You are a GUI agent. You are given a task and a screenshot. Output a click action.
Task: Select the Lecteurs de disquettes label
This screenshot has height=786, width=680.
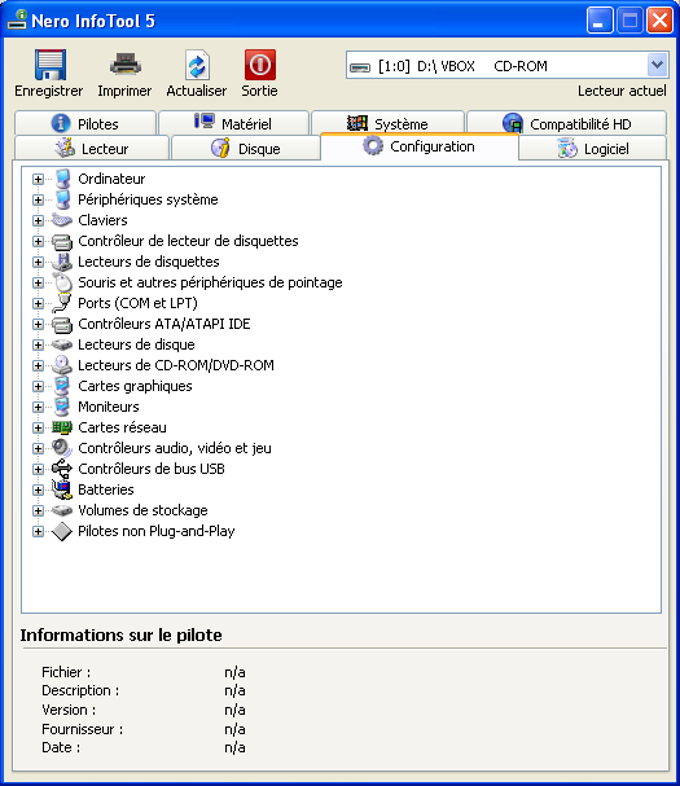[x=148, y=262]
